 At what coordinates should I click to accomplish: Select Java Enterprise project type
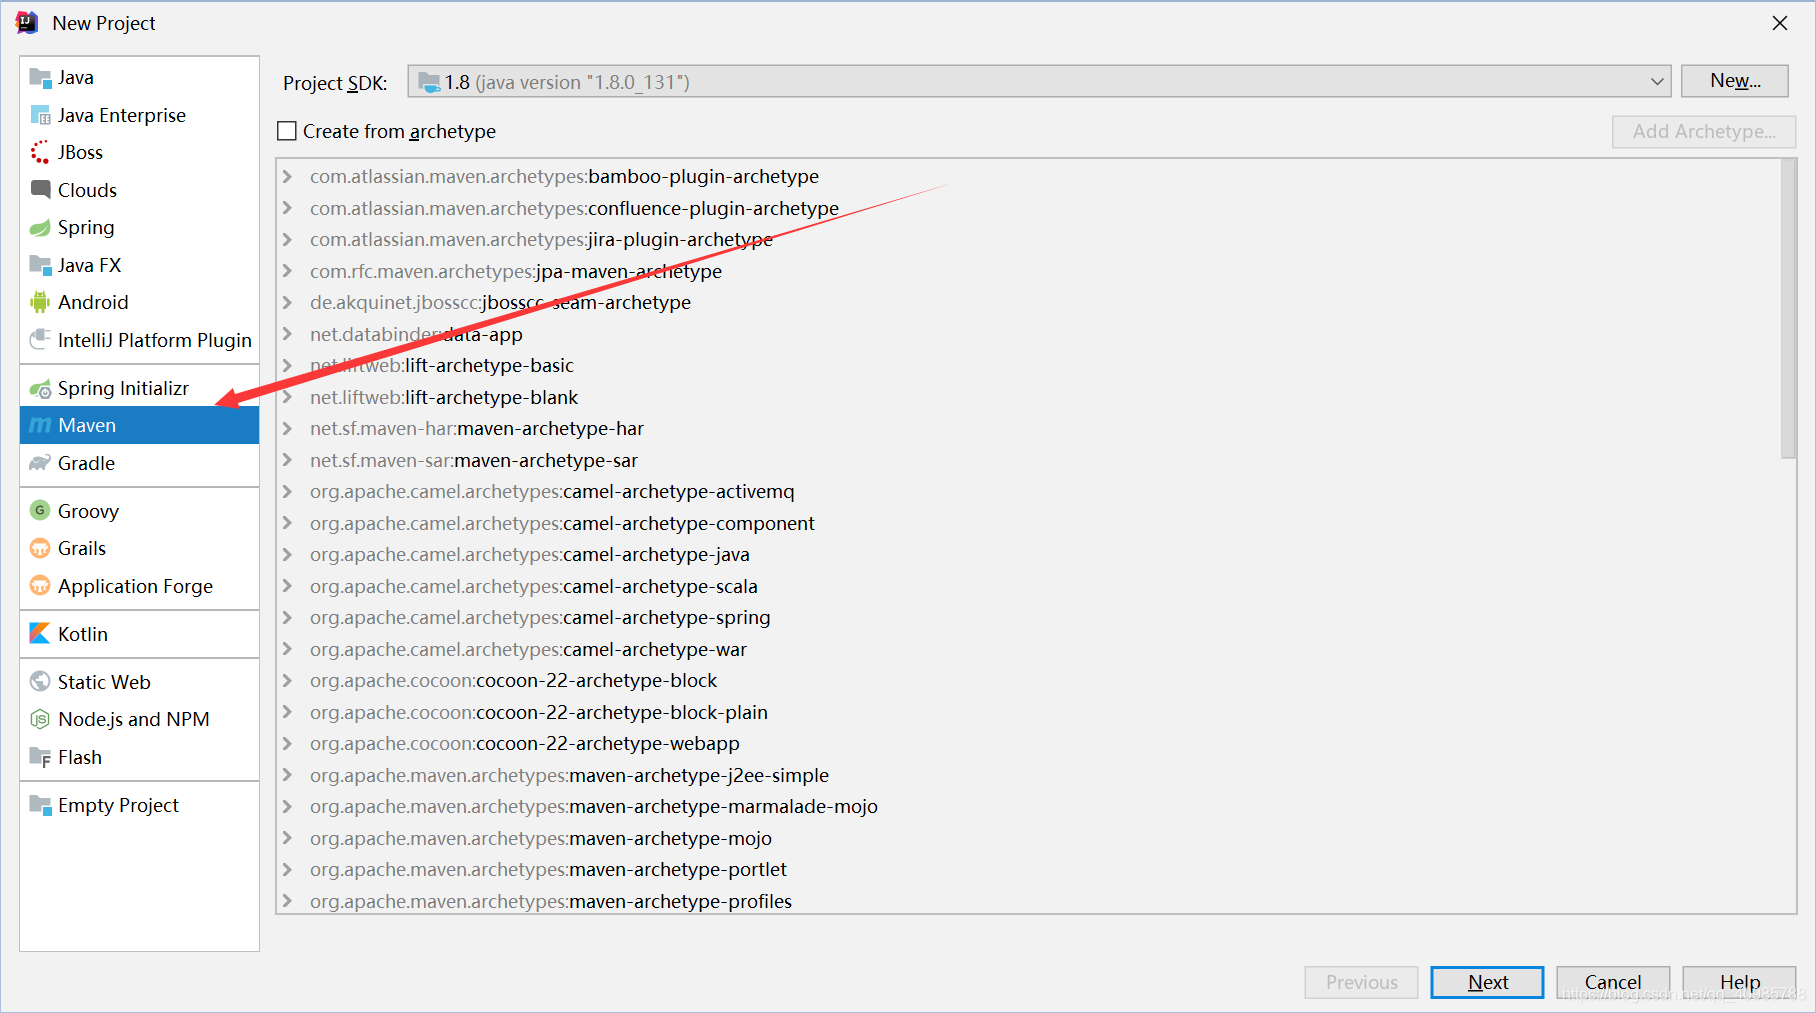(139, 115)
